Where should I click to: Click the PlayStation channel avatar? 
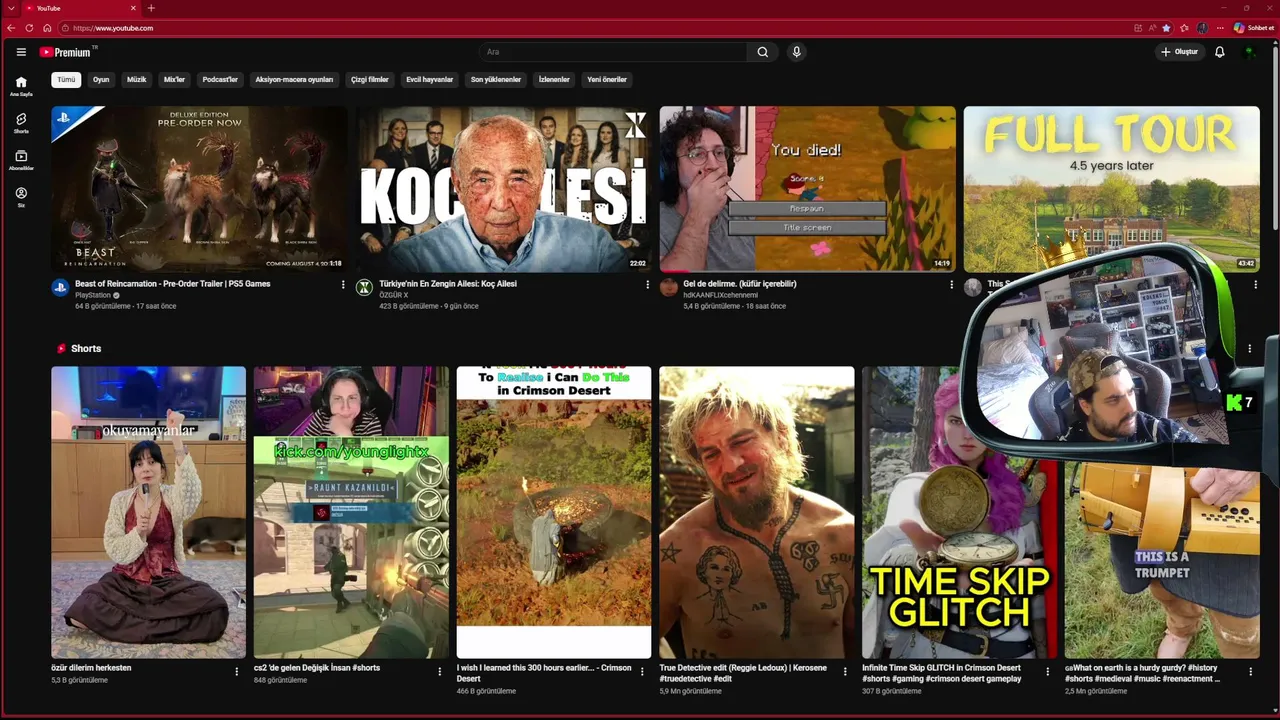coord(60,288)
